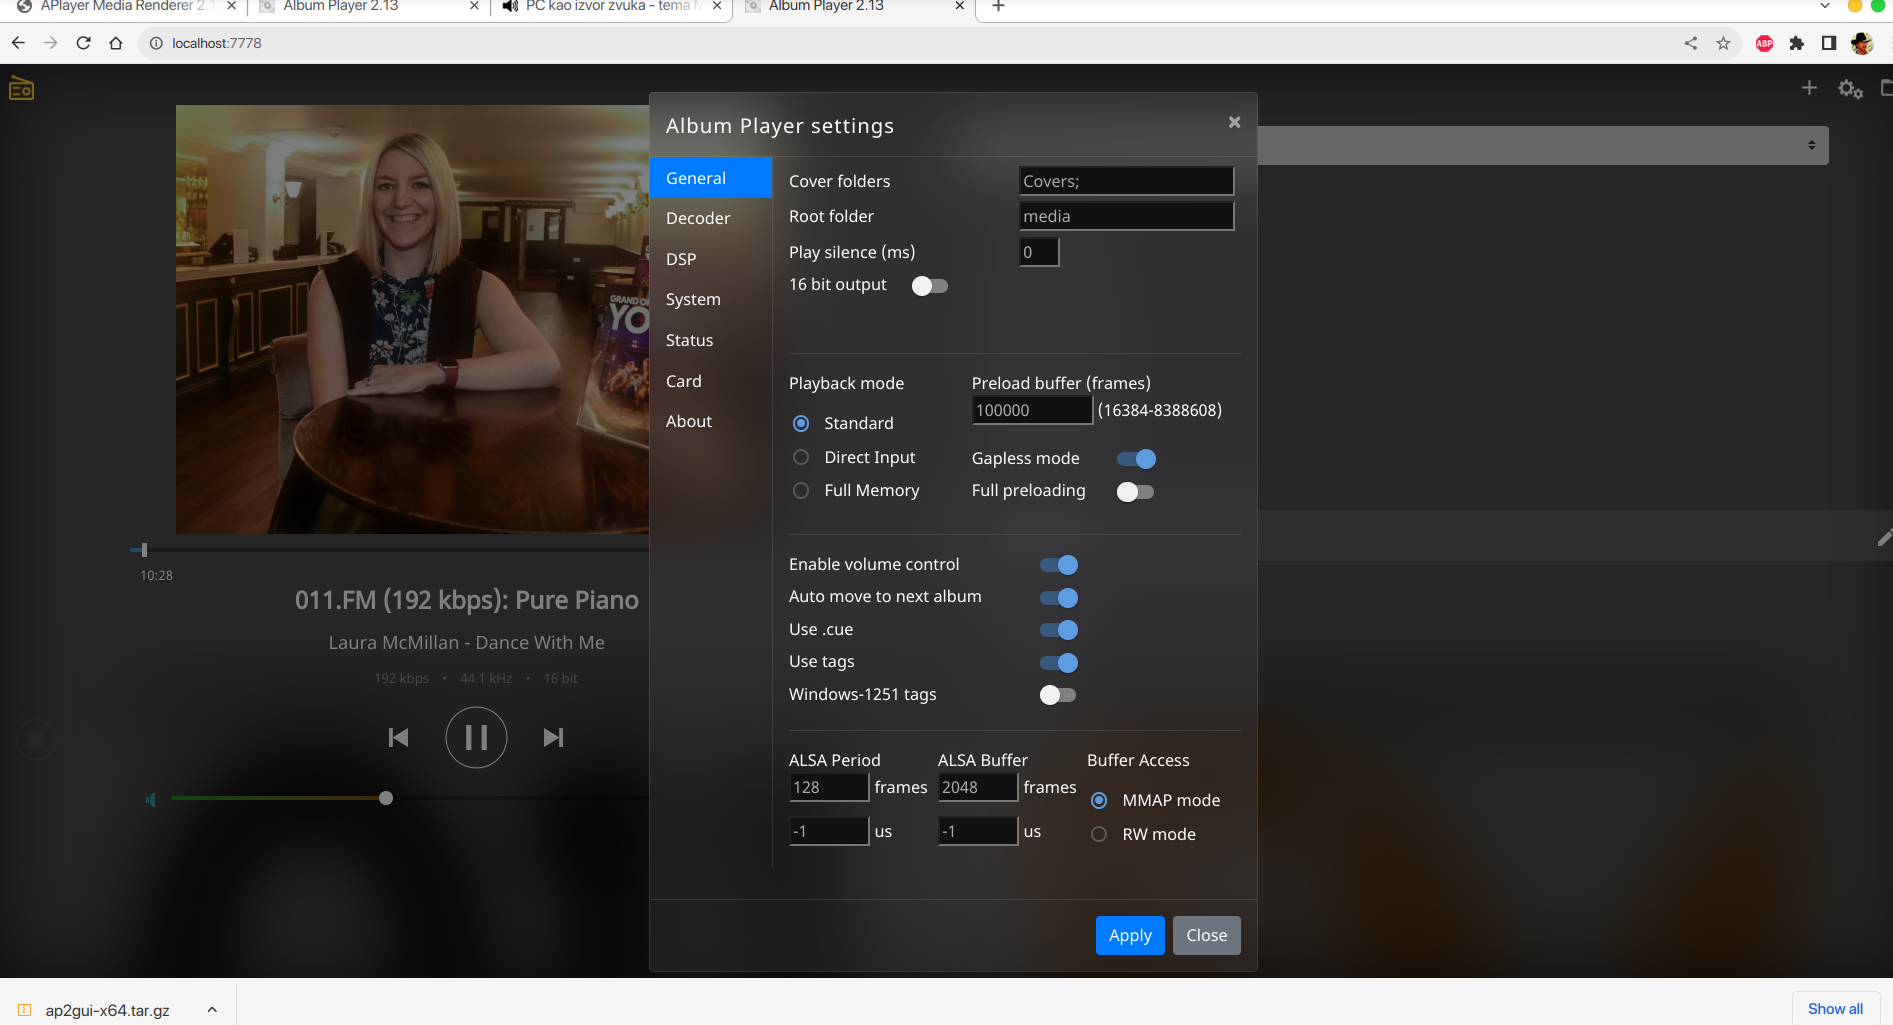The image size is (1893, 1025).
Task: Edit ALSA Buffer frames field
Action: tap(978, 787)
